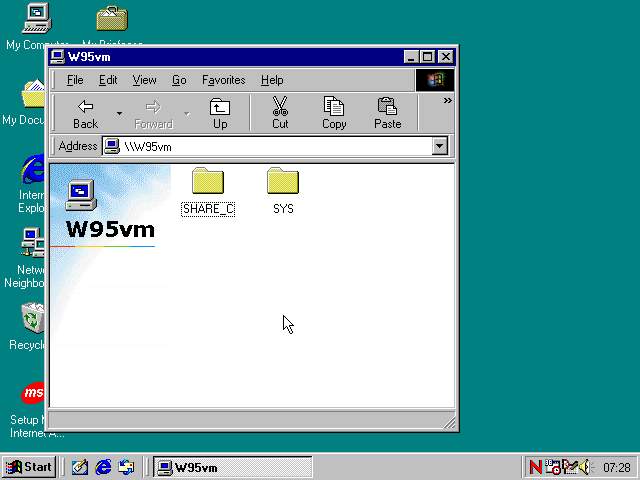Click the W95vm computer icon in side panel
The height and width of the screenshot is (480, 640).
(81, 195)
